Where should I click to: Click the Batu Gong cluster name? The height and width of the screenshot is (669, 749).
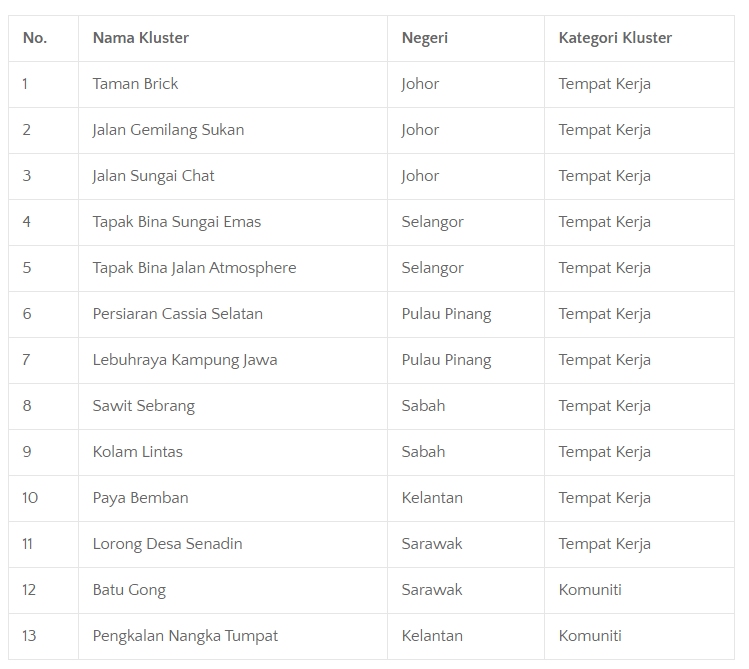[x=129, y=590]
